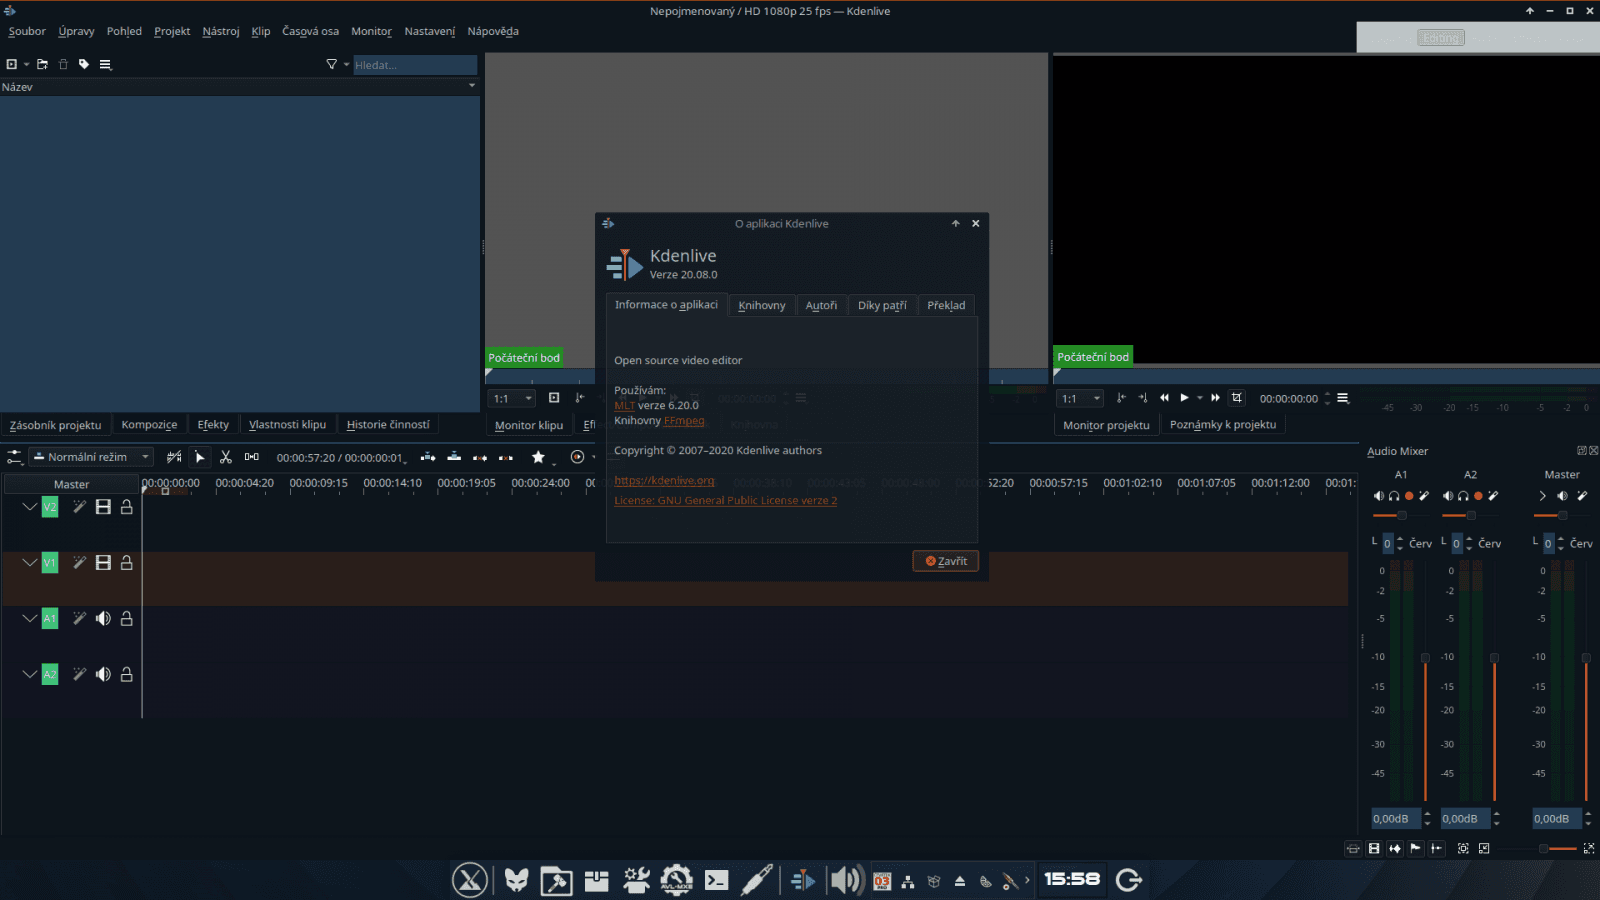Open Kdenlive from the taskbar

click(x=804, y=880)
